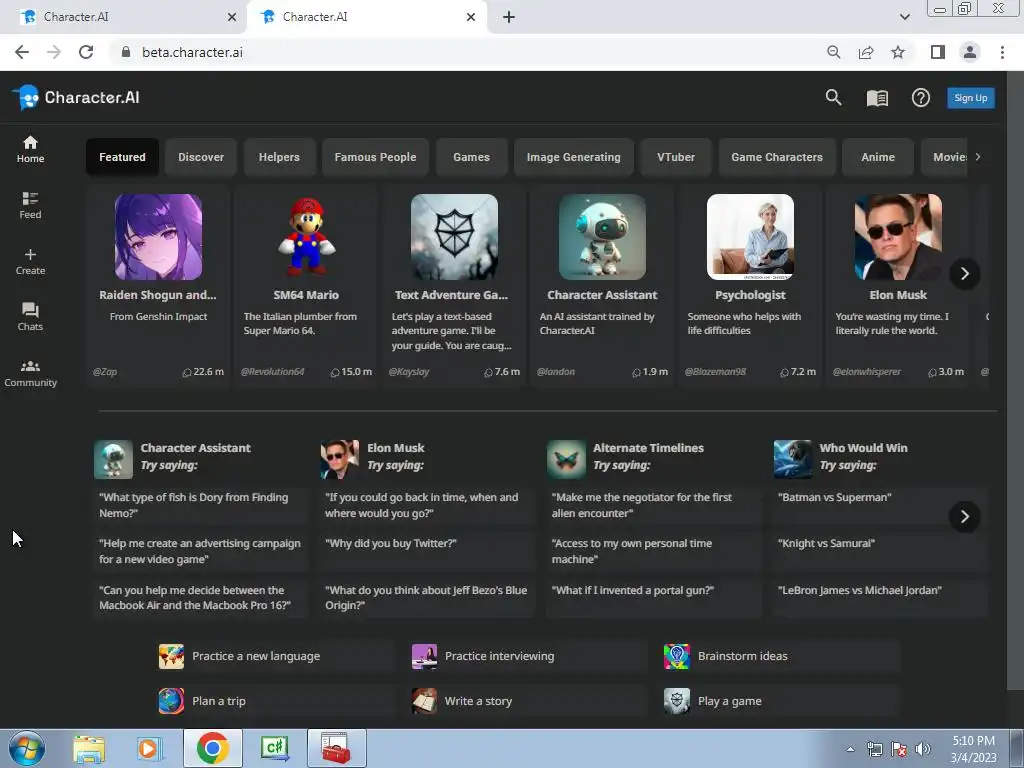Switch to the Anime tab
The image size is (1024, 768).
tap(878, 157)
